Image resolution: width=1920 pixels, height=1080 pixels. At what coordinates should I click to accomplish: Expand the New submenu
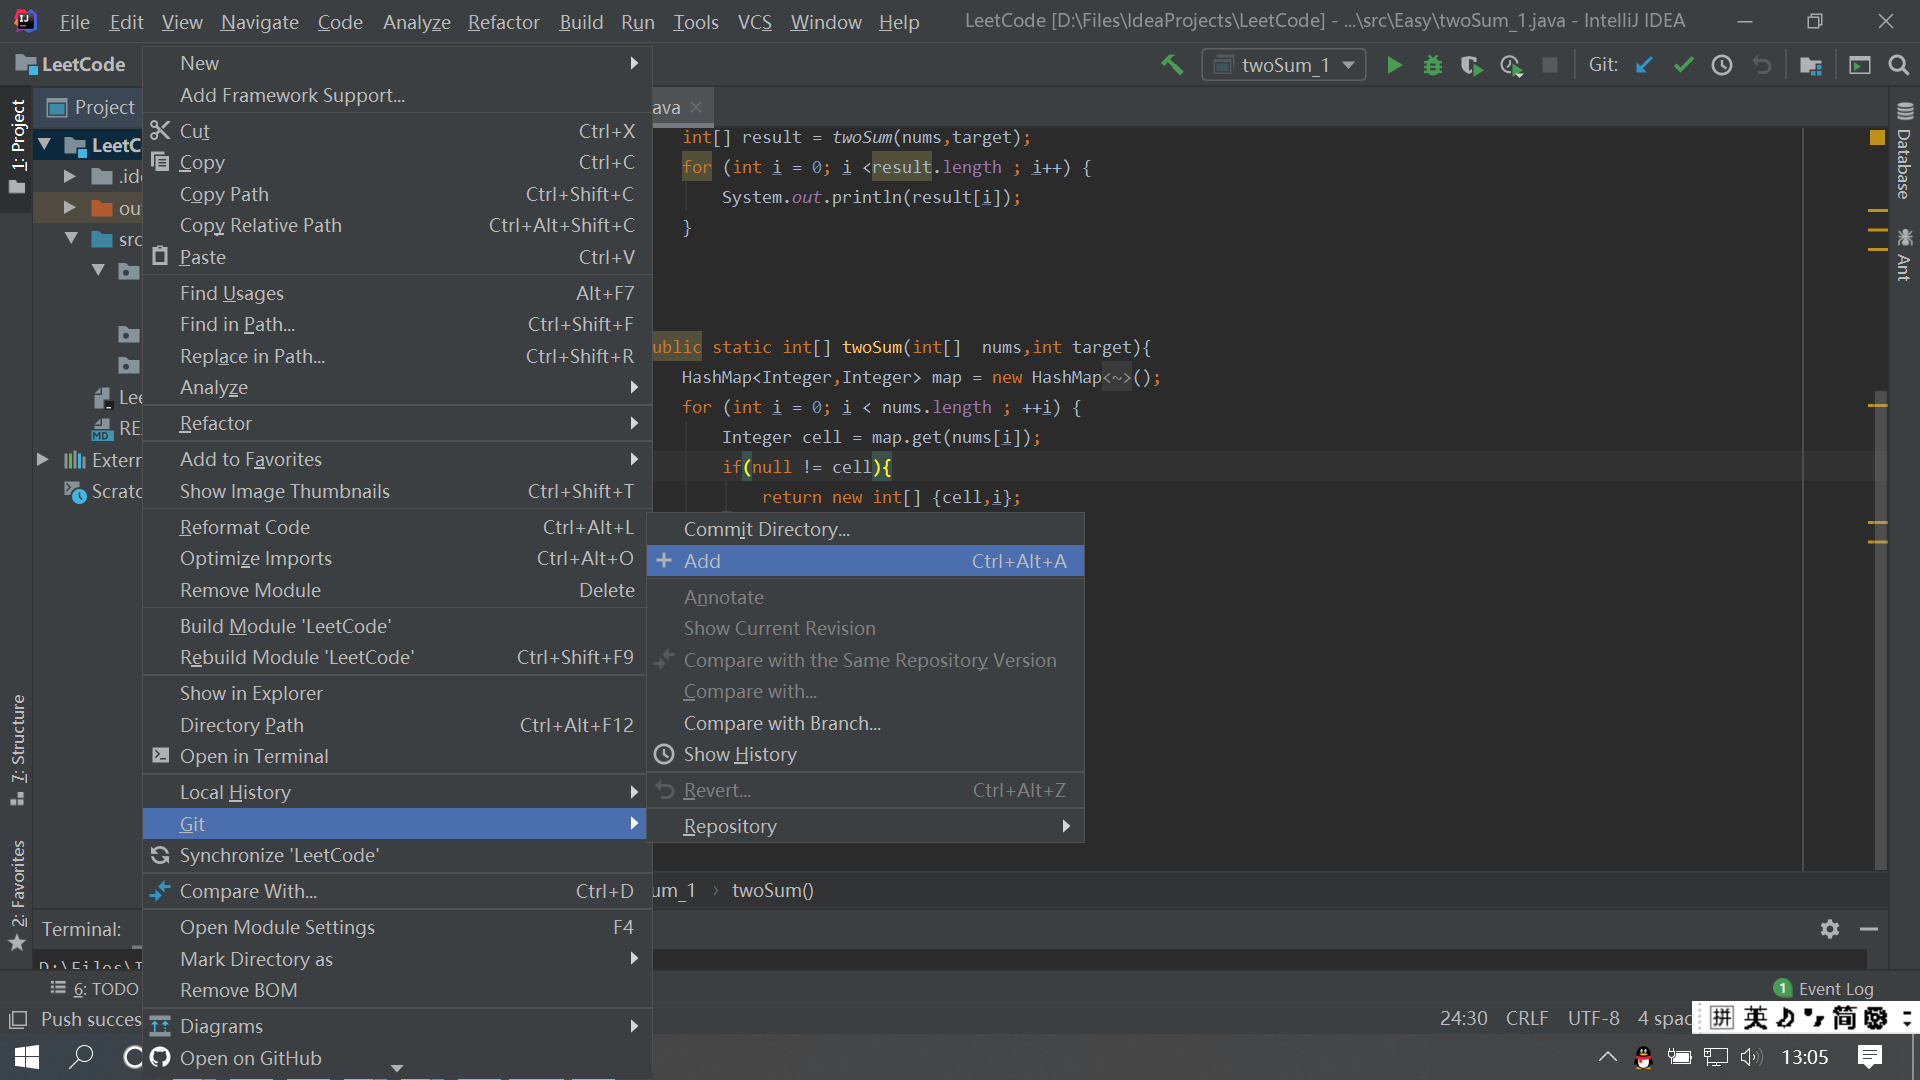tap(397, 63)
